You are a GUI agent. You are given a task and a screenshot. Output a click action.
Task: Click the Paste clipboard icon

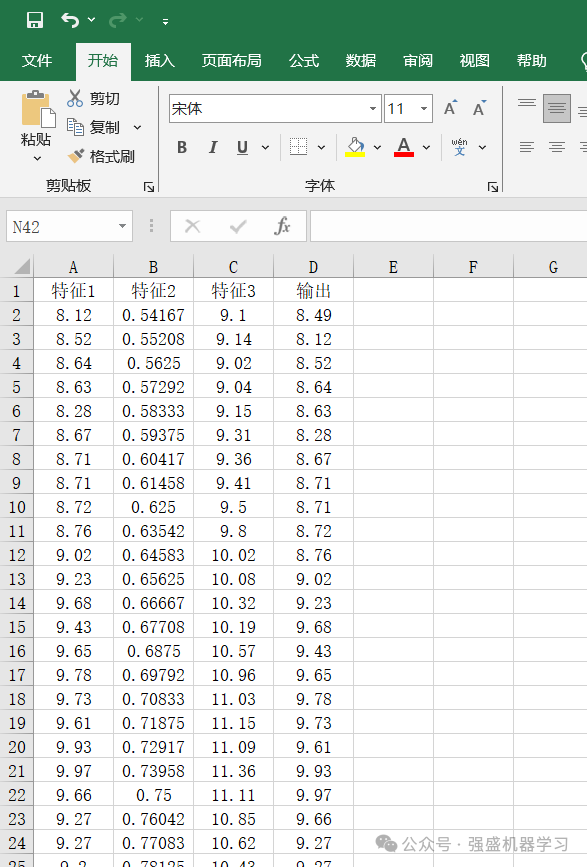pyautogui.click(x=38, y=109)
